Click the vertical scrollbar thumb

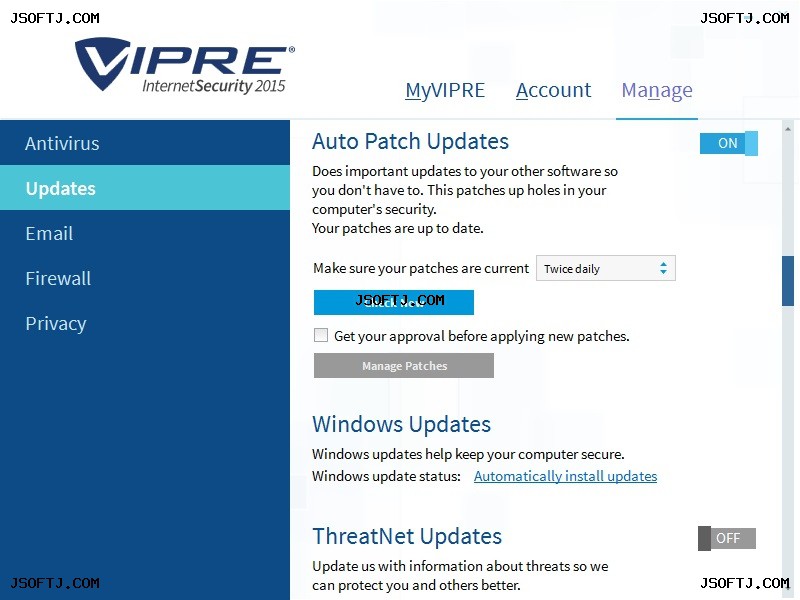coord(788,281)
